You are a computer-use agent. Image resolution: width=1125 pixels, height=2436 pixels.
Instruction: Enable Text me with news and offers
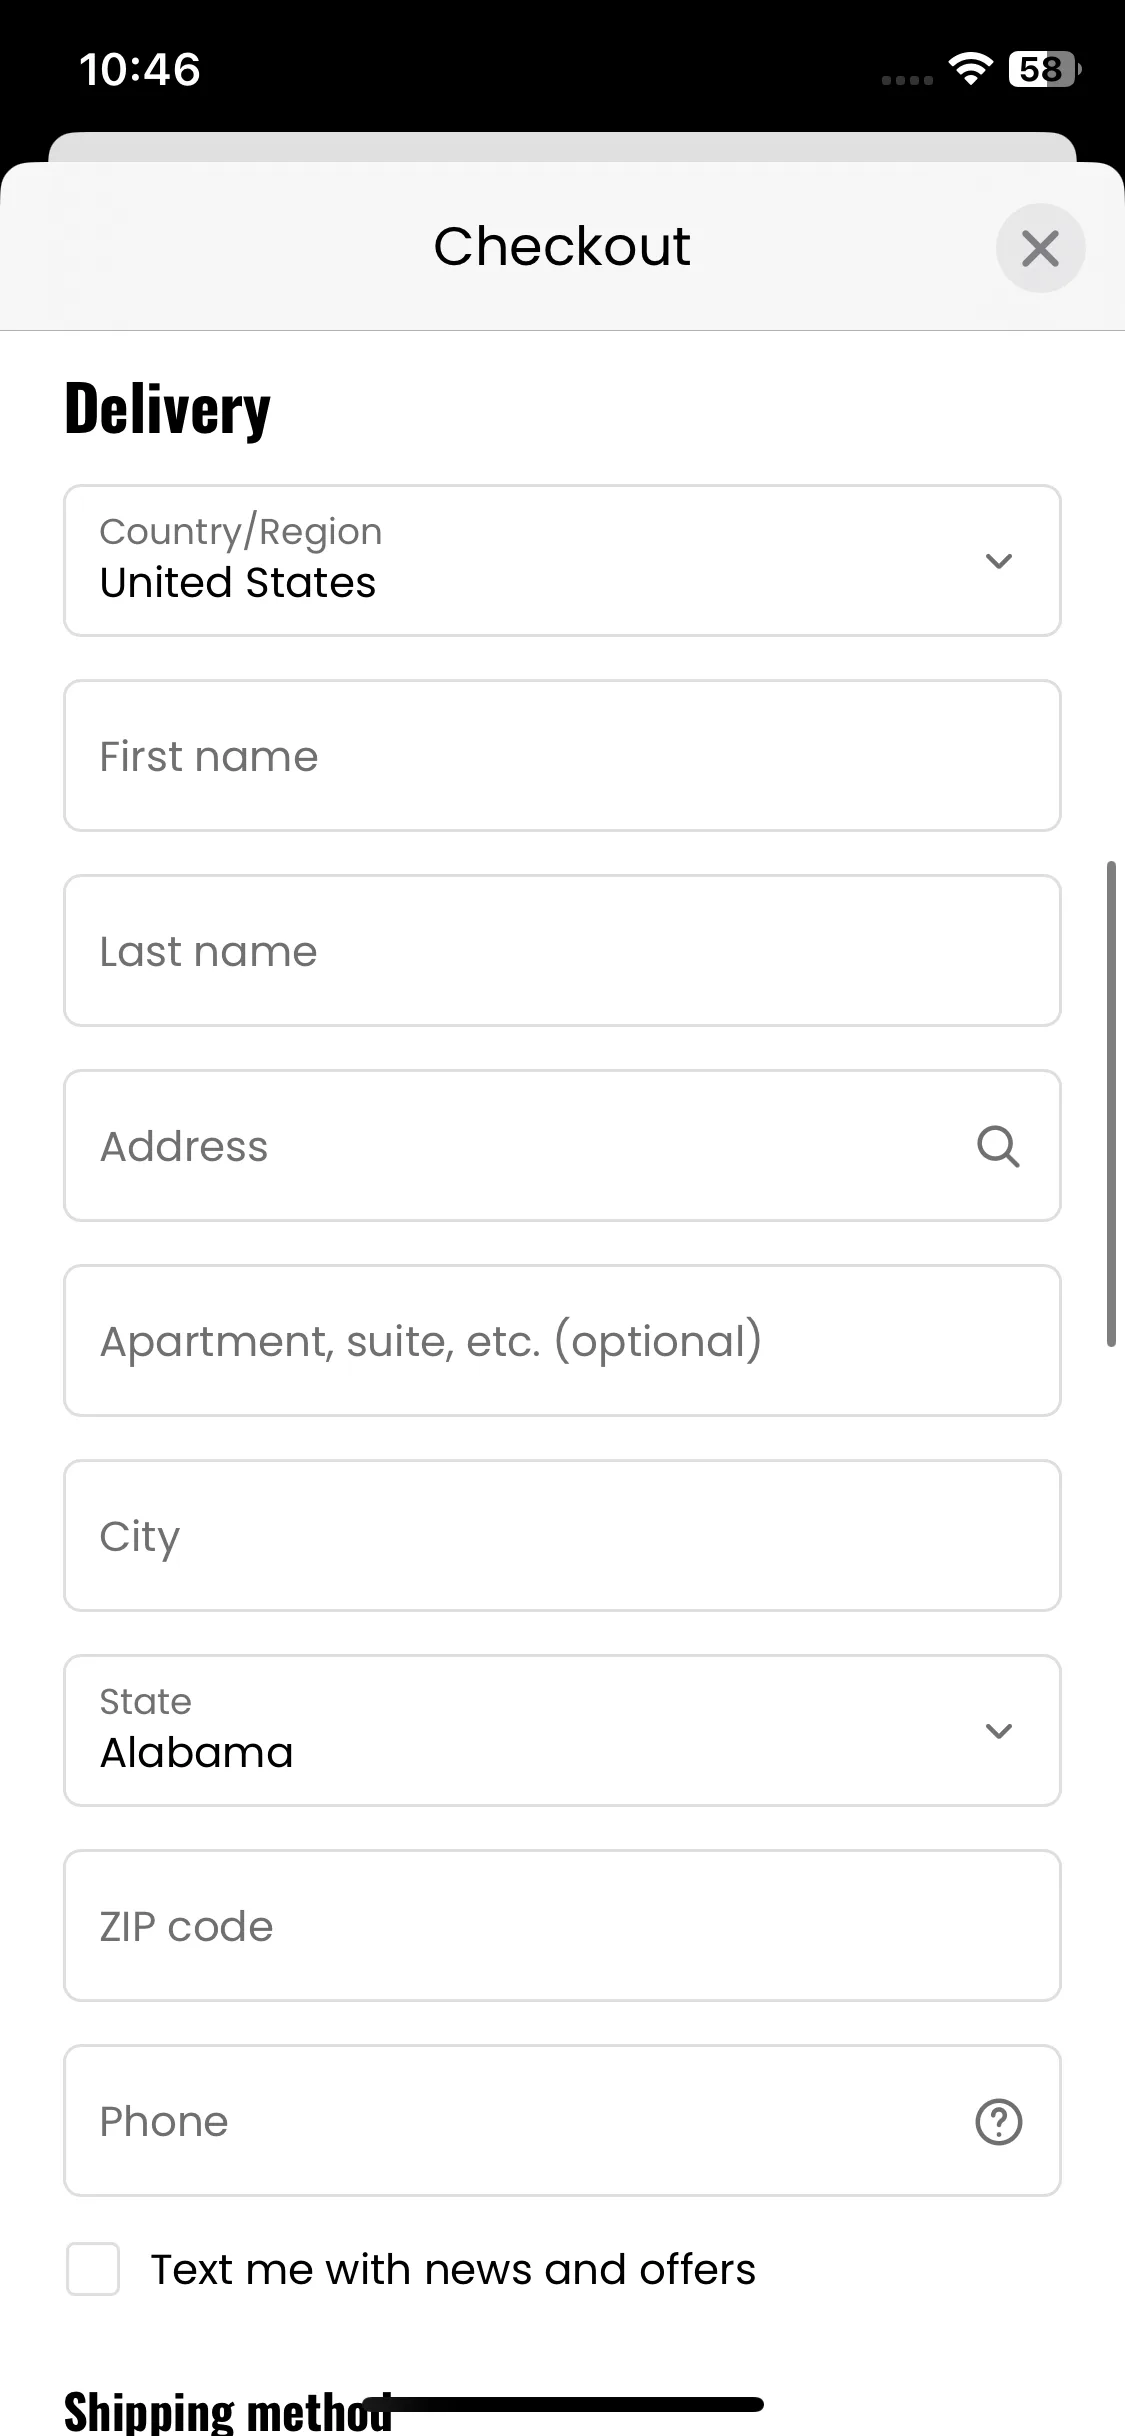coord(93,2269)
